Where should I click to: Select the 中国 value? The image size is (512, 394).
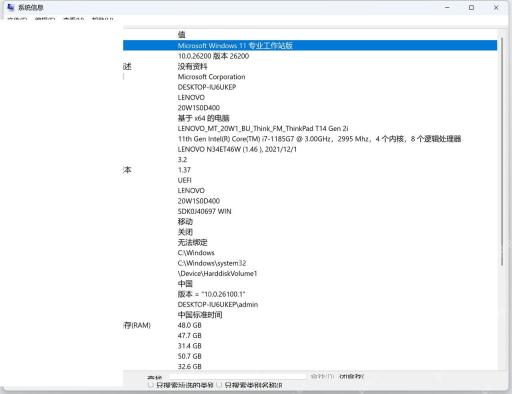click(x=185, y=283)
